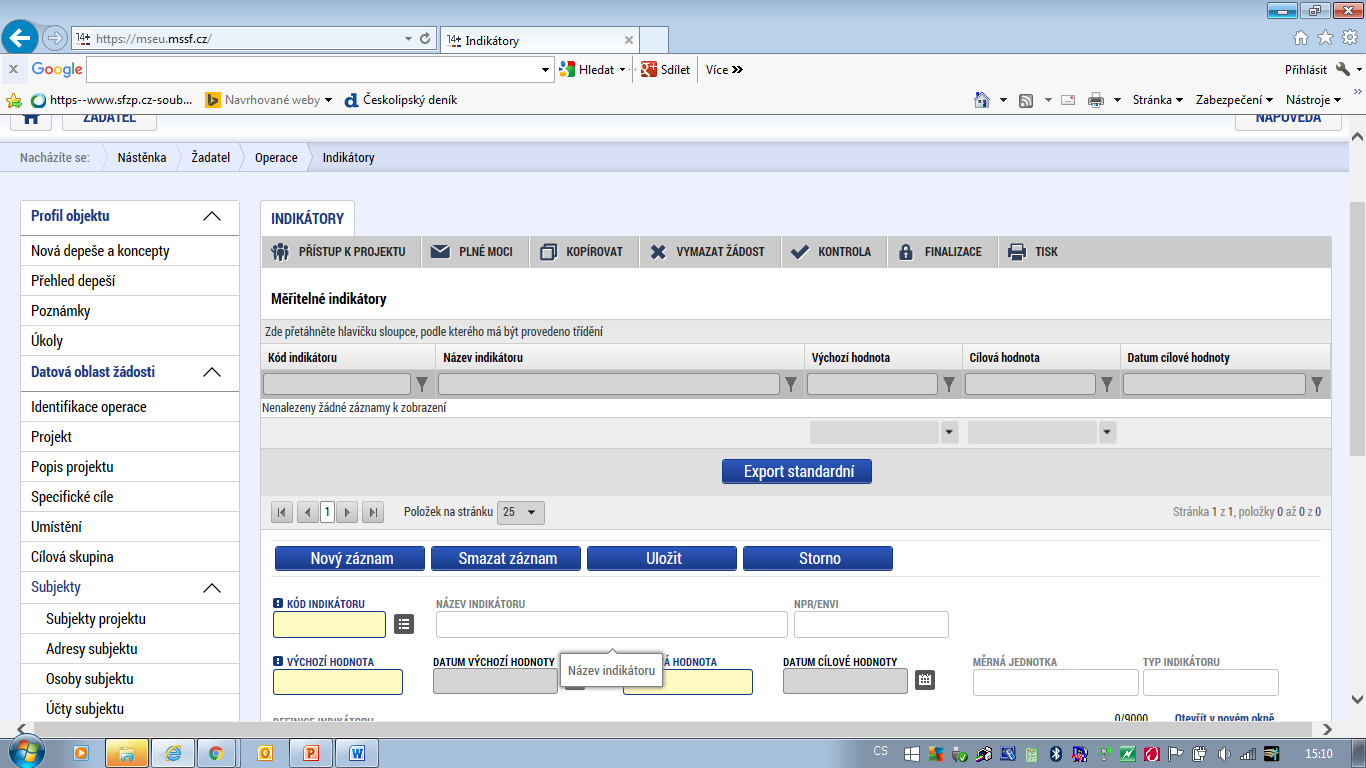Image resolution: width=1366 pixels, height=768 pixels.
Task: Click the Google toolbar Sdílet button
Action: 666,69
